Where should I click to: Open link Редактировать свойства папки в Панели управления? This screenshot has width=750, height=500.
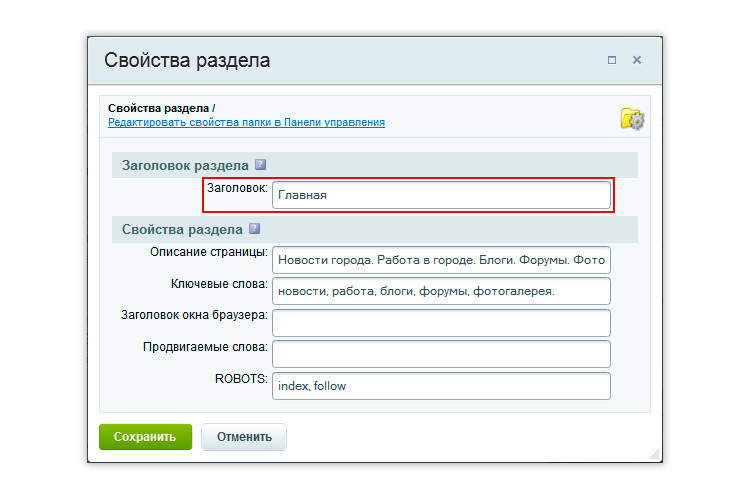click(246, 122)
